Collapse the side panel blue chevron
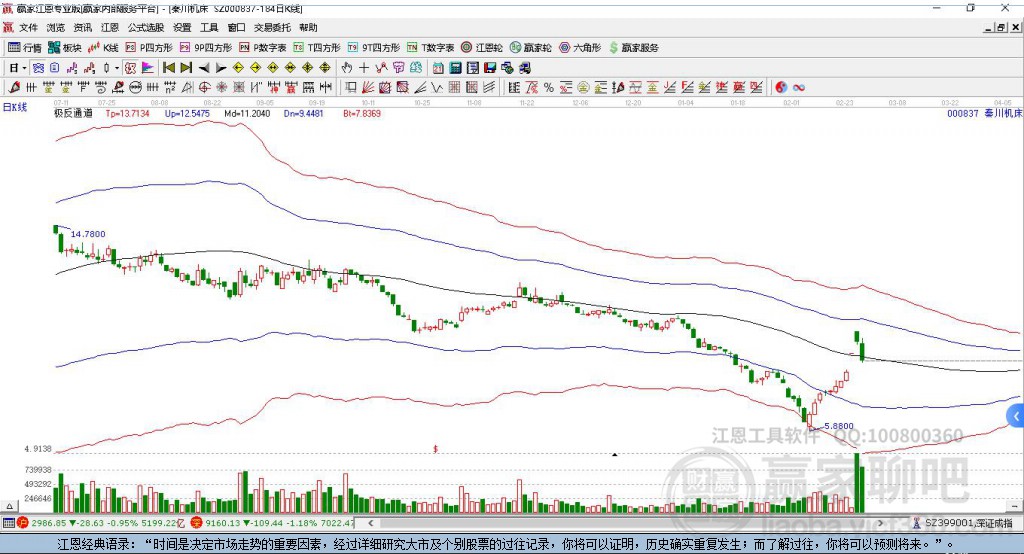Screen dimensions: 1024x554 [1016, 416]
